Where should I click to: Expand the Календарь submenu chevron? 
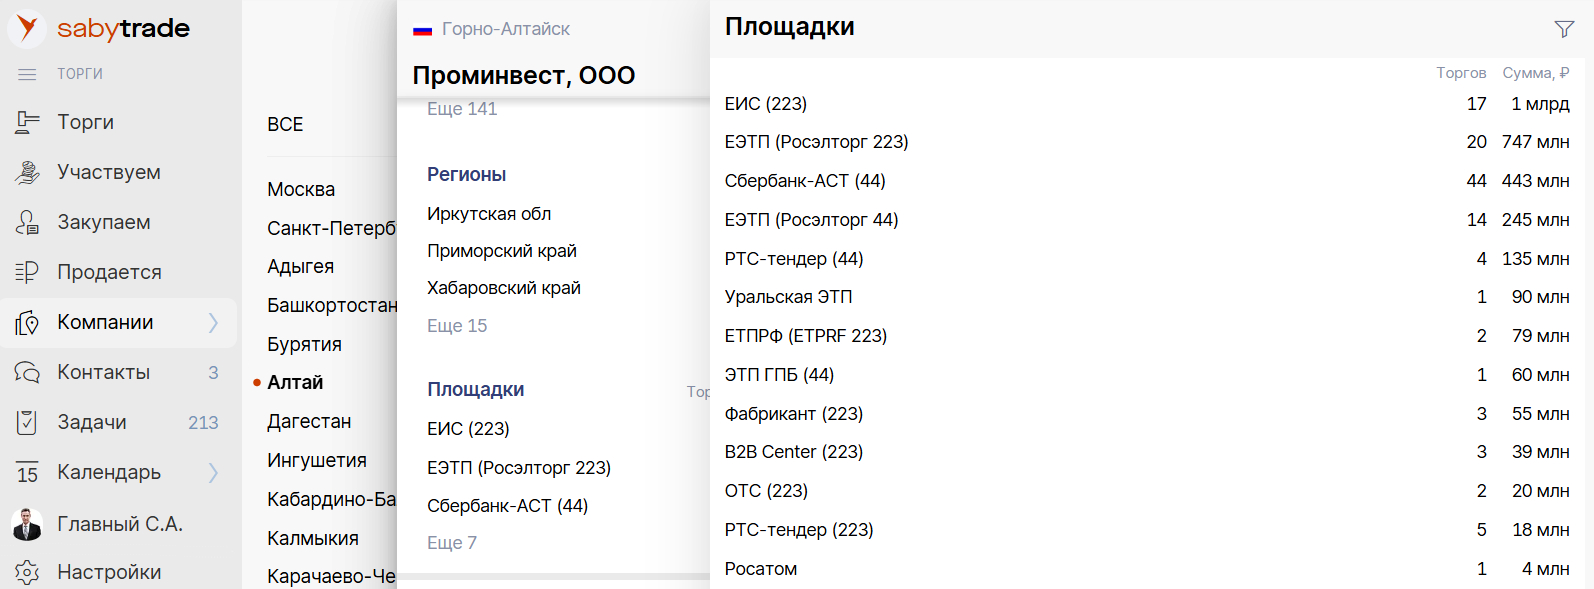coord(213,472)
